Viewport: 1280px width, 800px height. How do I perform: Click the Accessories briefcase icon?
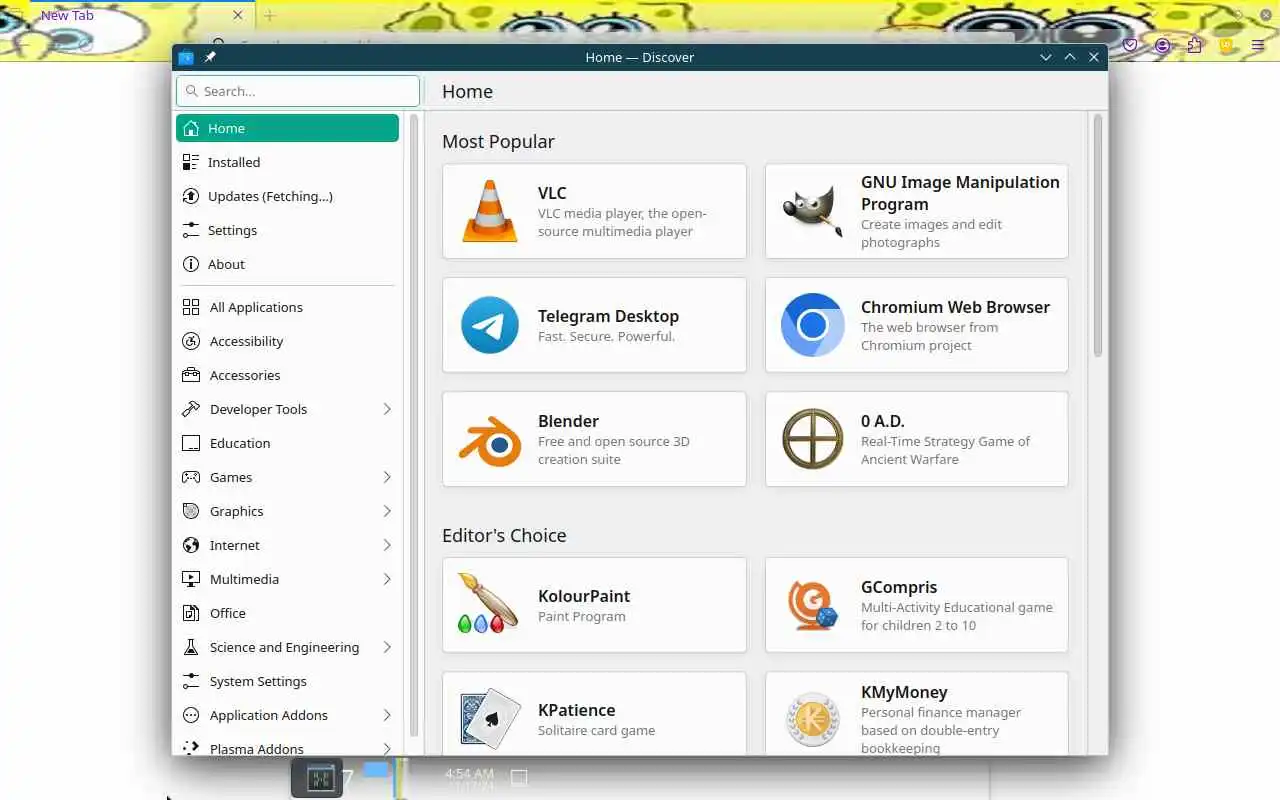pos(191,375)
